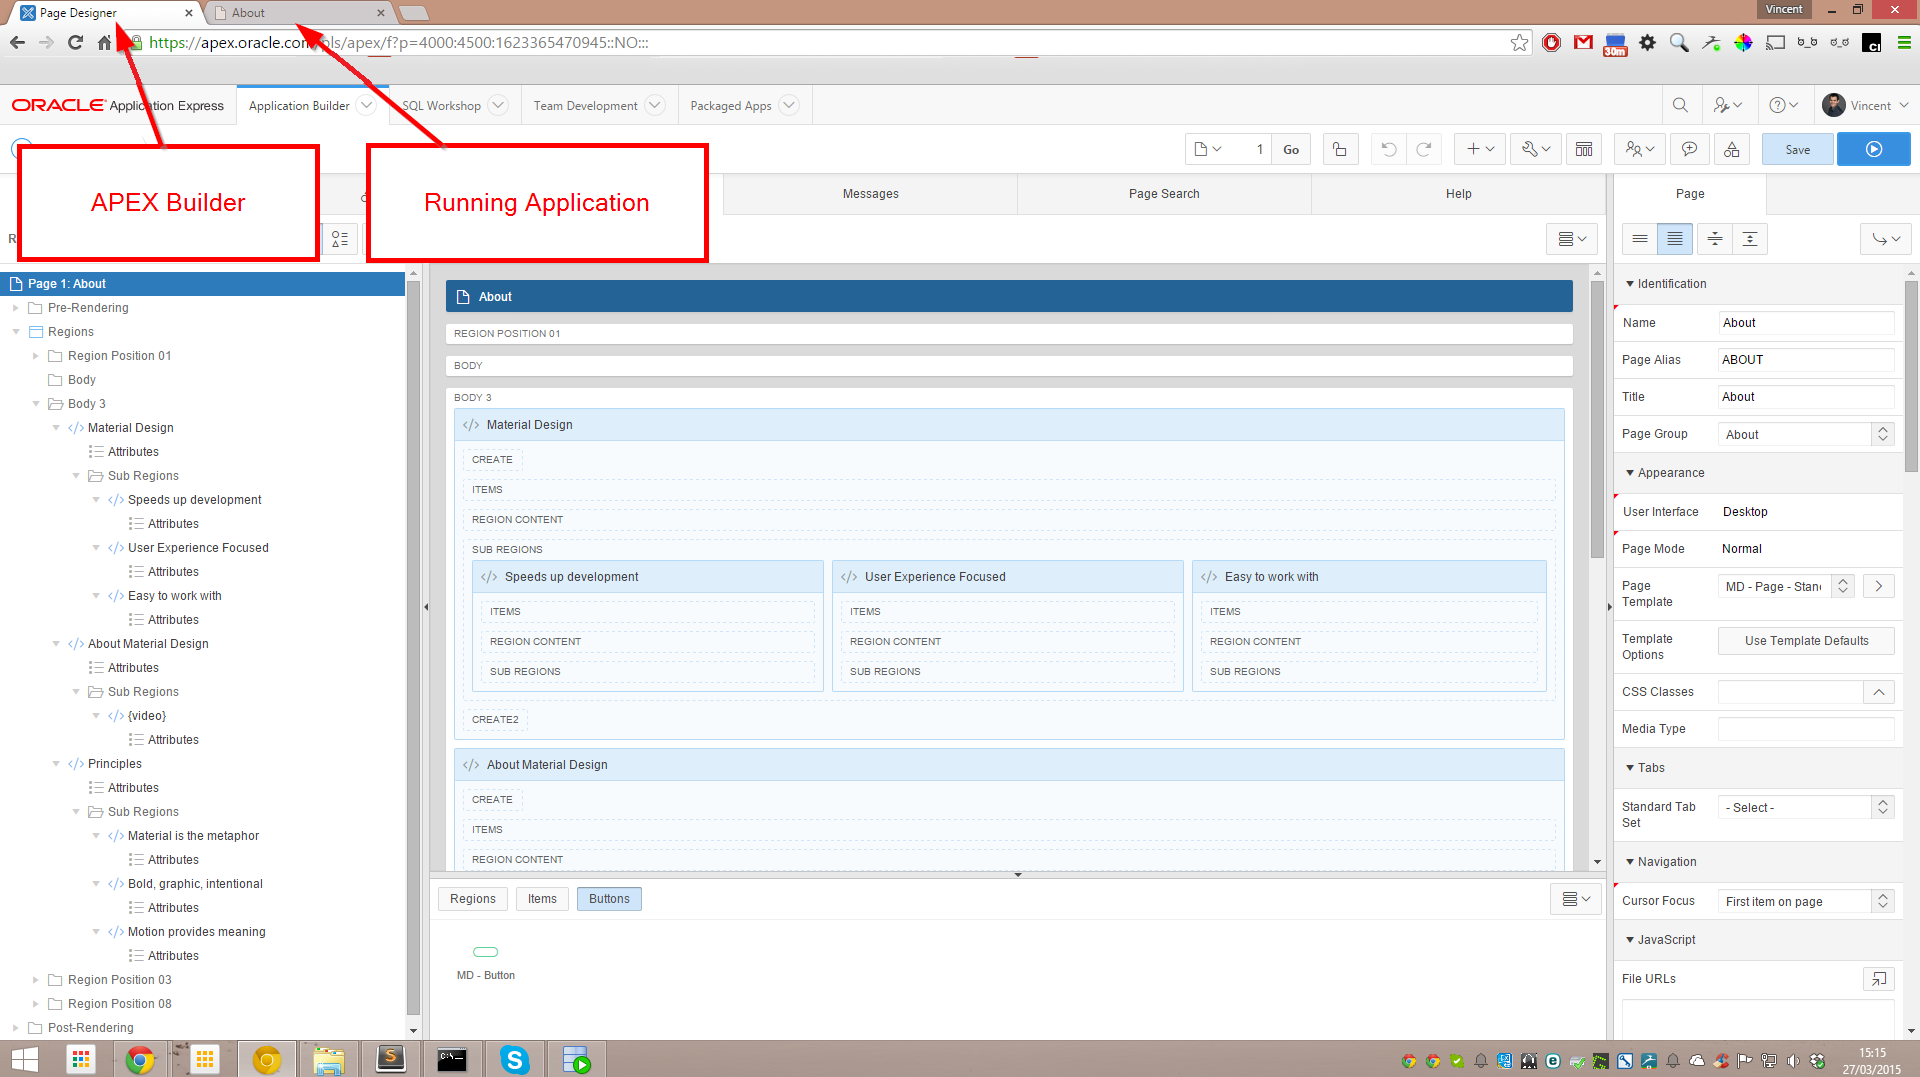Viewport: 1920px width, 1077px height.
Task: Open Component View columns icon
Action: [1584, 149]
